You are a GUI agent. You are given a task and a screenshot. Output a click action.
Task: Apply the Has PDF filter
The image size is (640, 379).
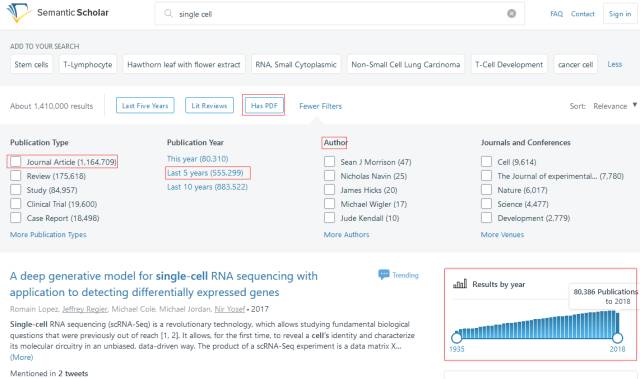[x=264, y=106]
